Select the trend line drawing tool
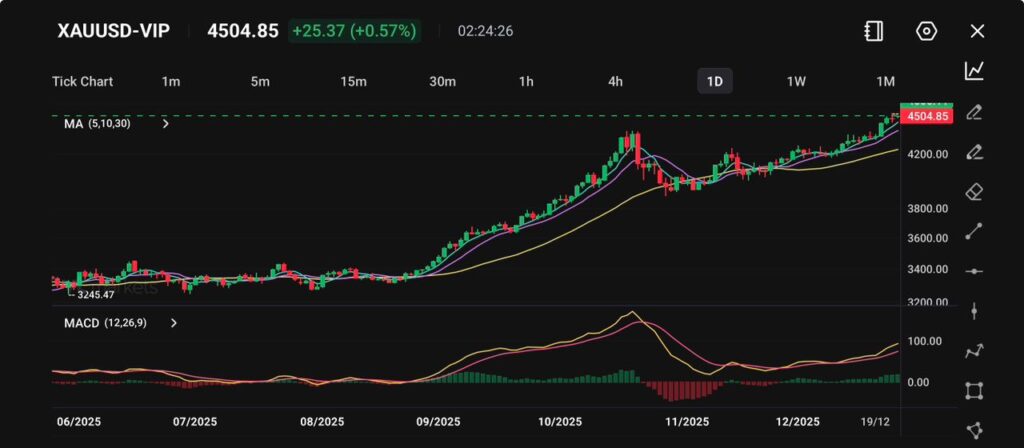 [x=974, y=231]
